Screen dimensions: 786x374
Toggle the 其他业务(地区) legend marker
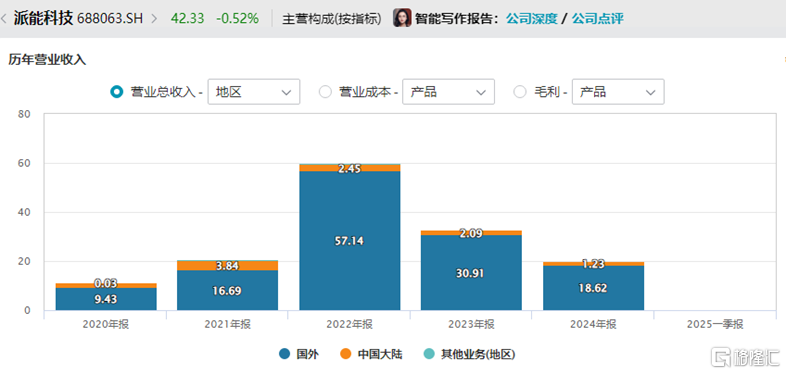(429, 354)
